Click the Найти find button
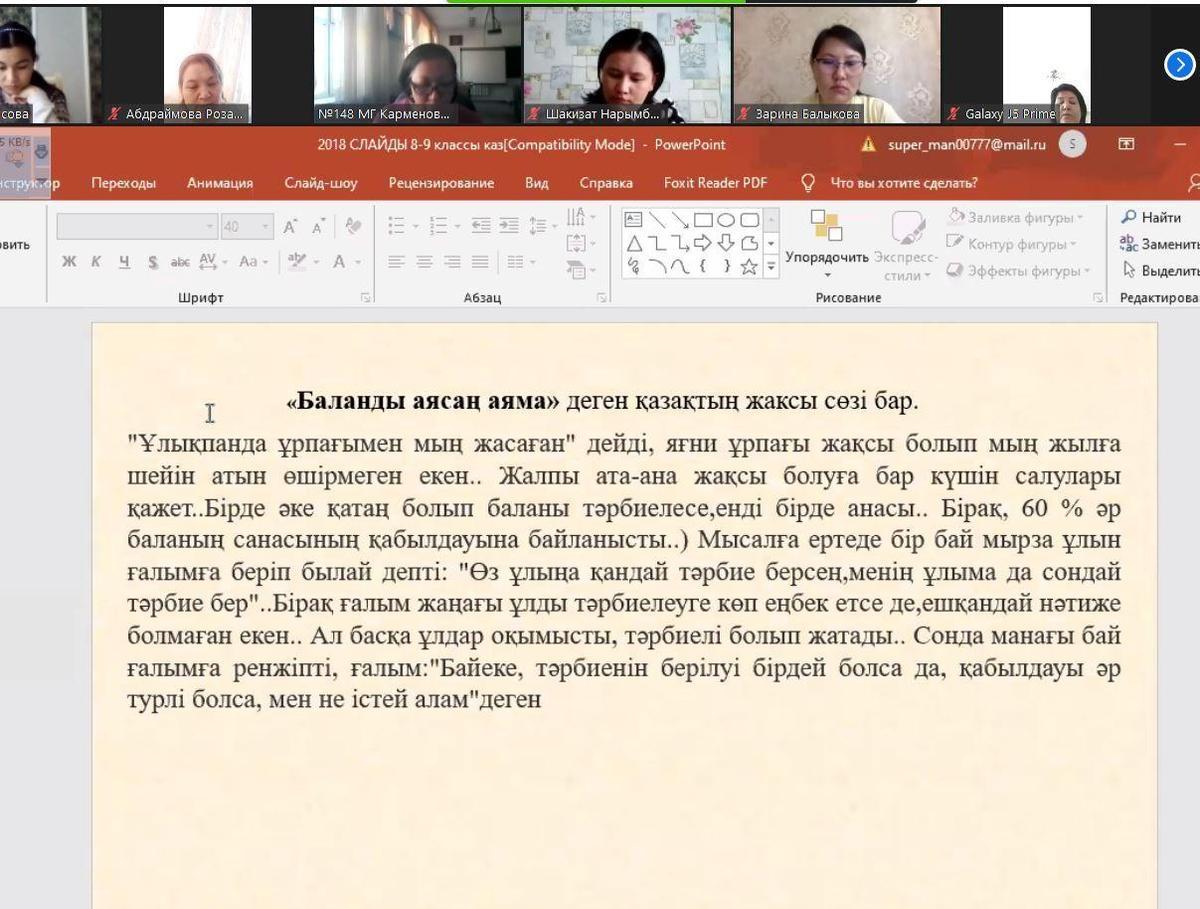The height and width of the screenshot is (909, 1200). pyautogui.click(x=1151, y=217)
